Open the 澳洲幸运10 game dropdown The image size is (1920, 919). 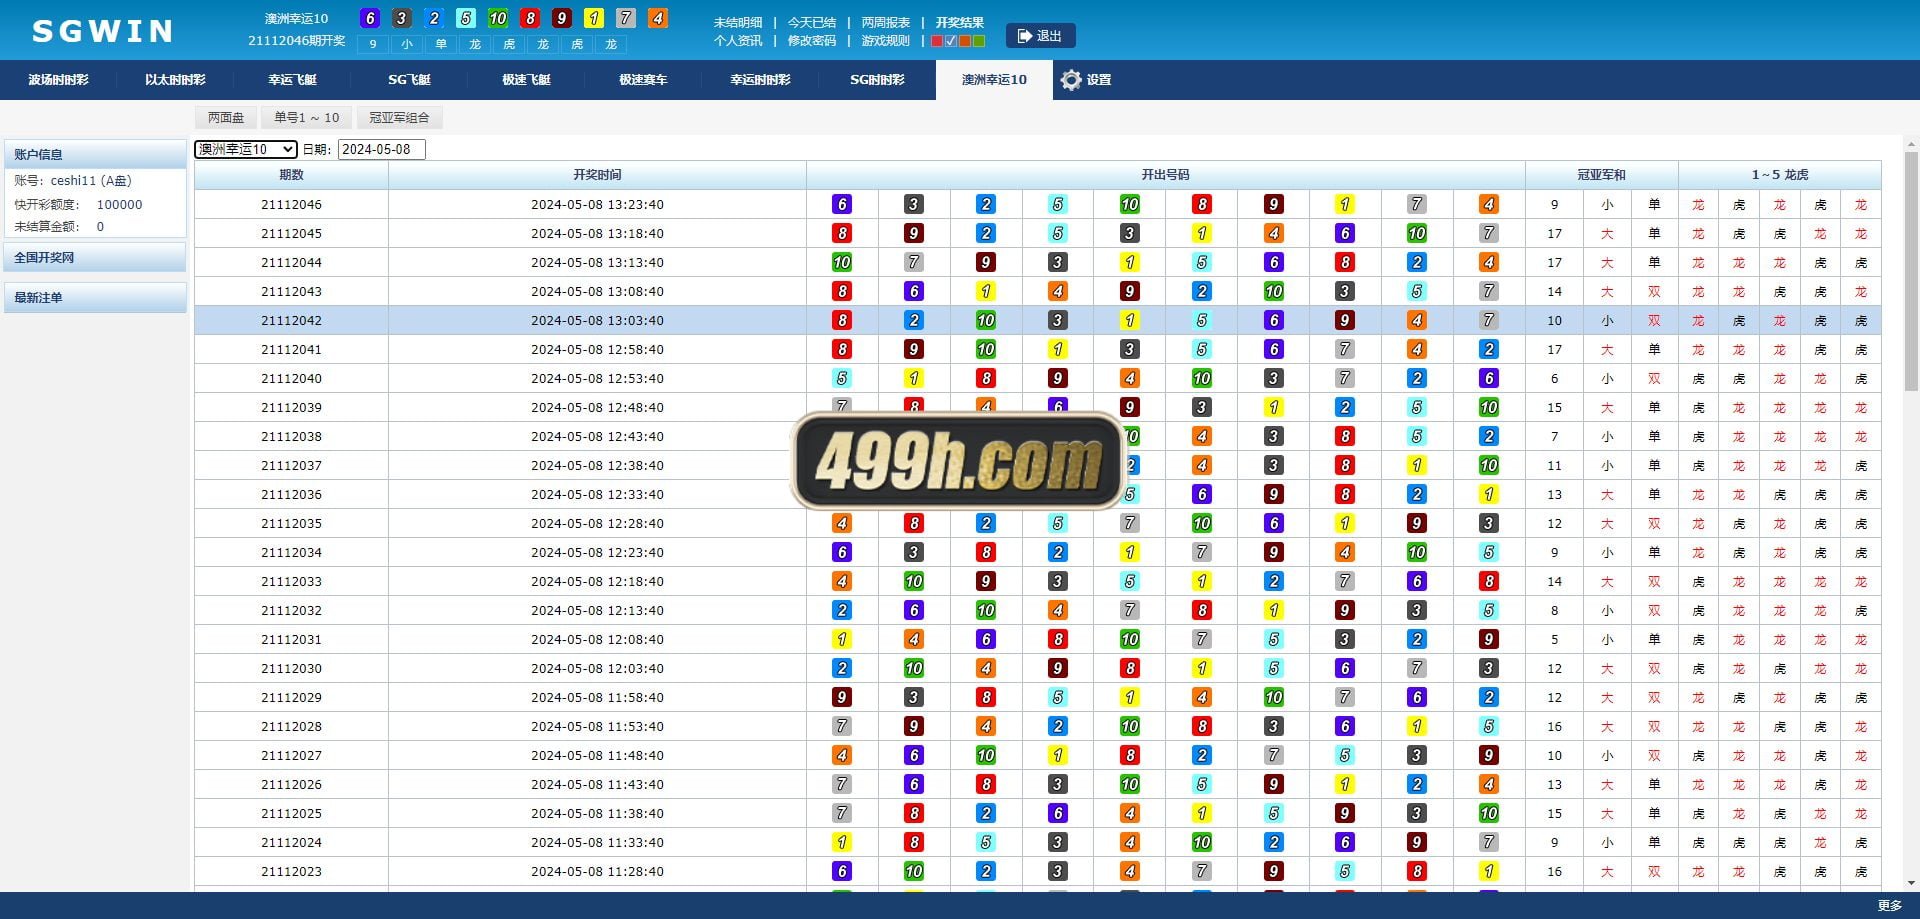(x=246, y=149)
